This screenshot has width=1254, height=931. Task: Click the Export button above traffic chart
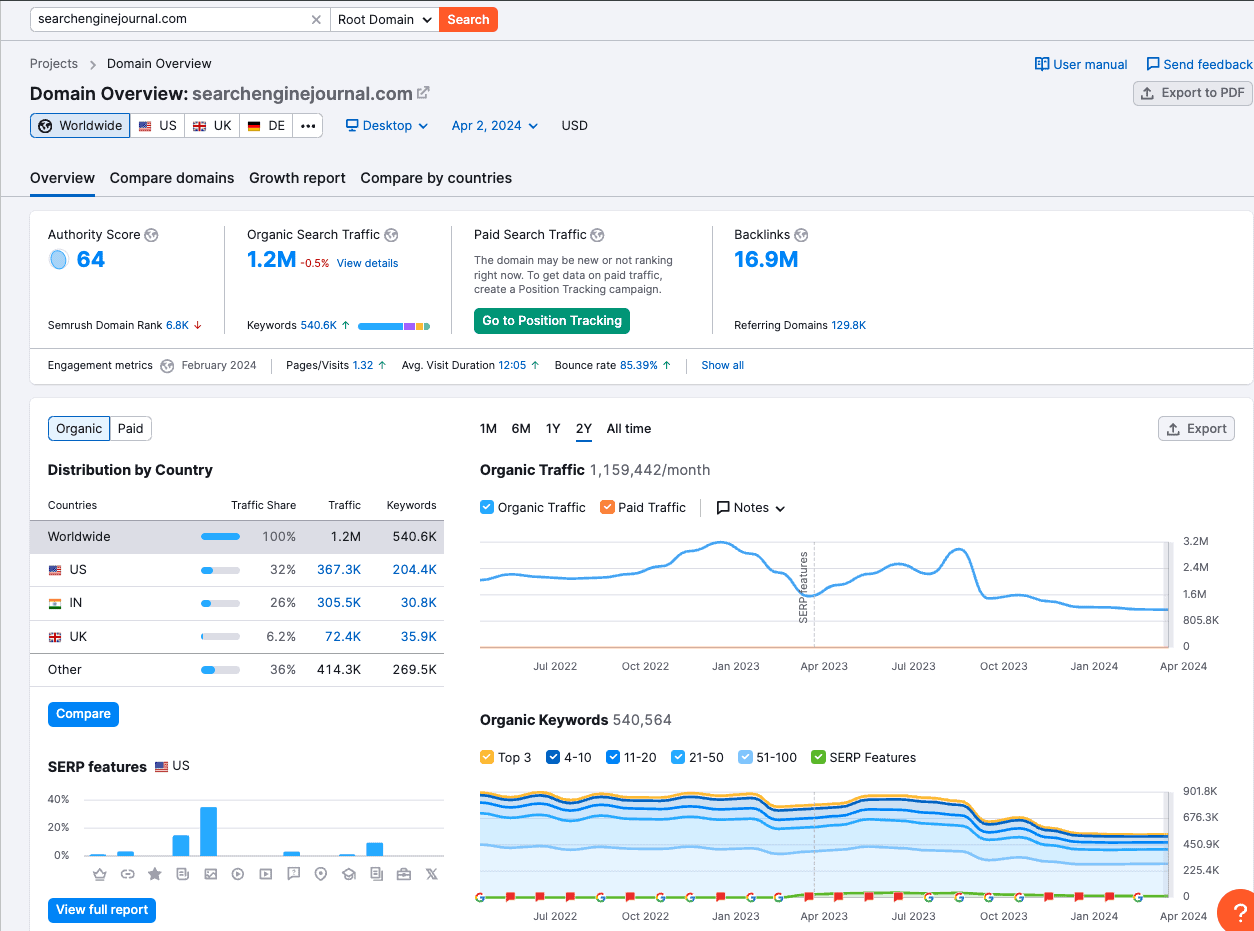(x=1196, y=429)
